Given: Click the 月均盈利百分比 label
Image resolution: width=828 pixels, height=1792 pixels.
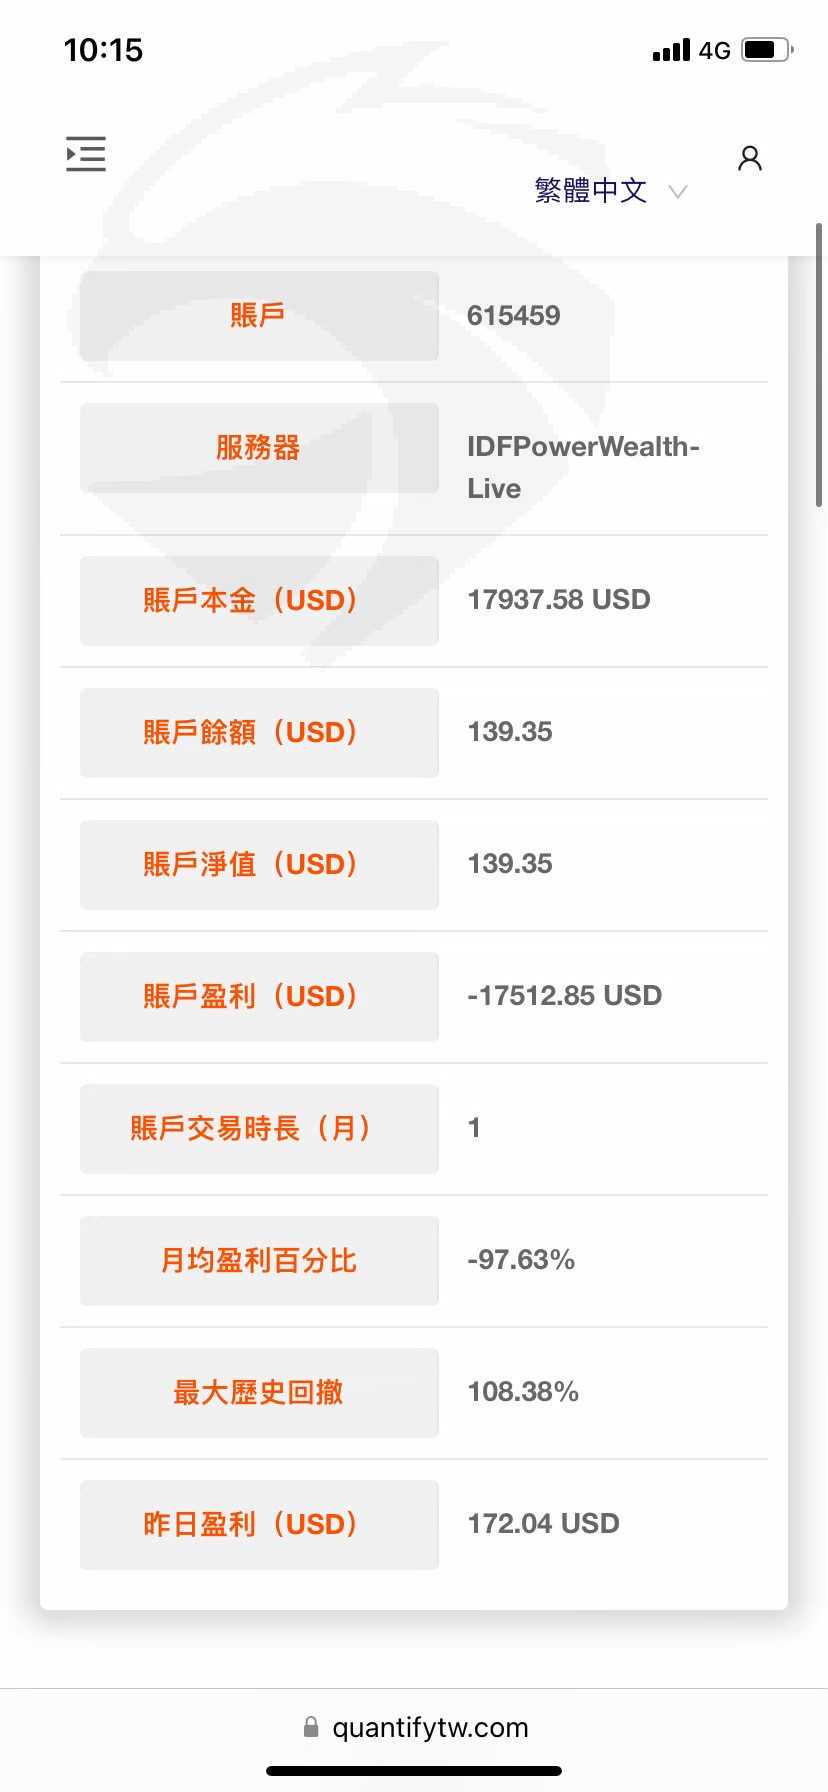Looking at the screenshot, I should (x=259, y=1260).
